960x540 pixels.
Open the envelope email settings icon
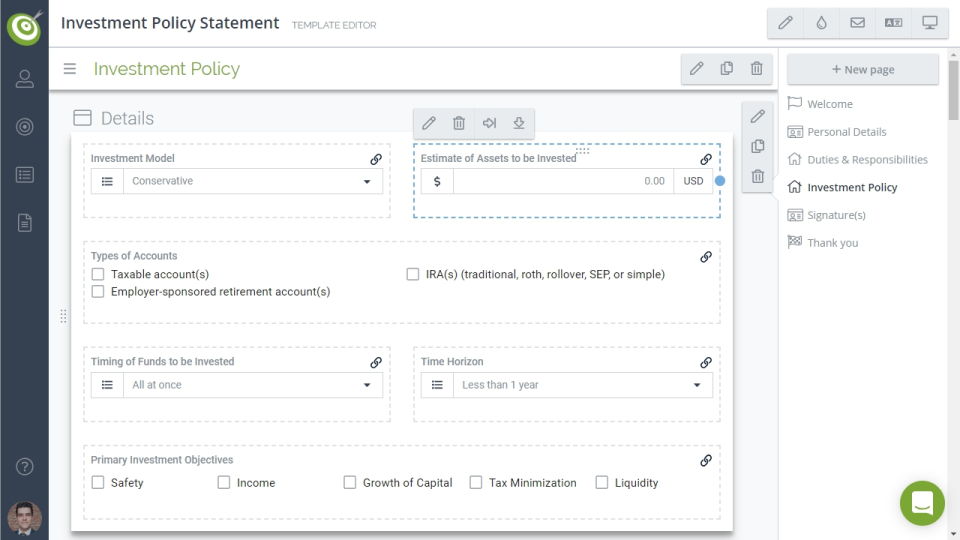click(x=858, y=23)
